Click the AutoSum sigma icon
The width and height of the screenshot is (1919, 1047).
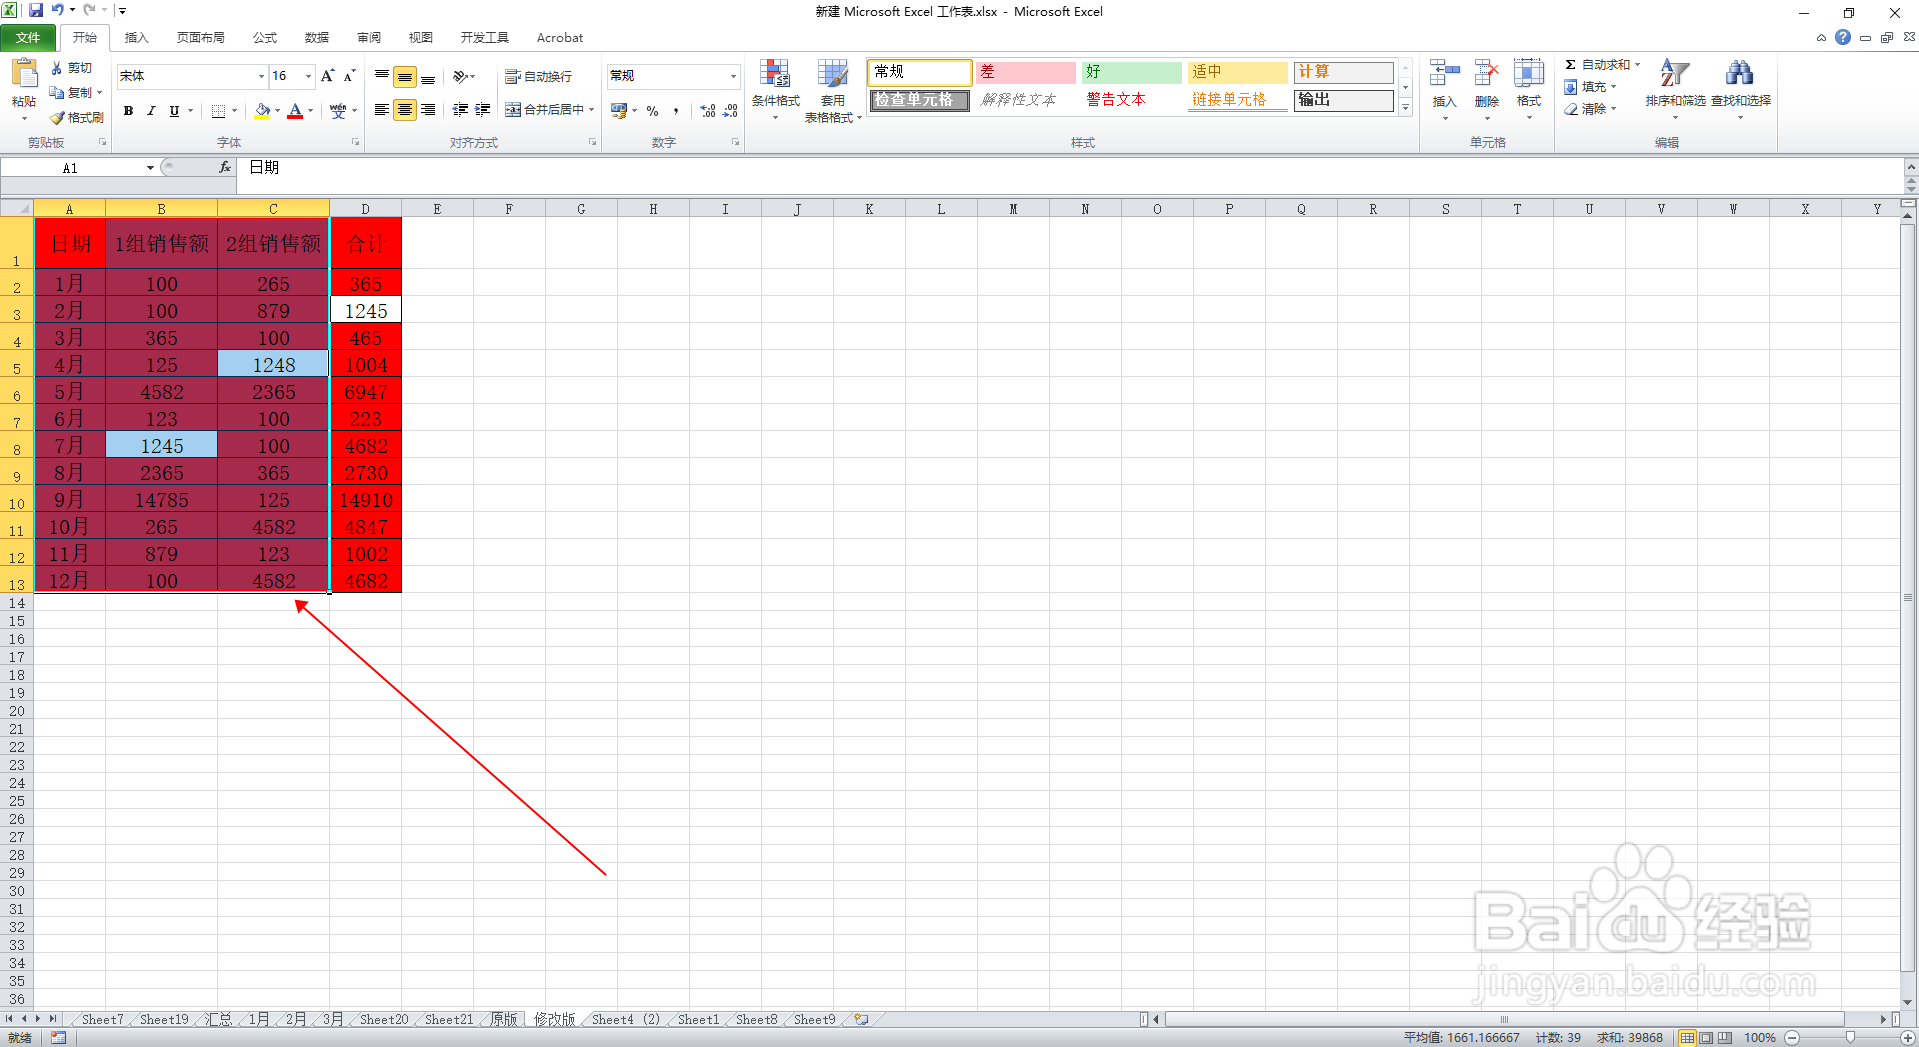1571,65
